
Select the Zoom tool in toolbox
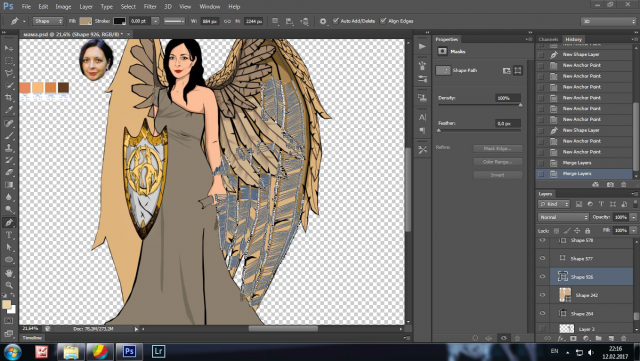9,285
